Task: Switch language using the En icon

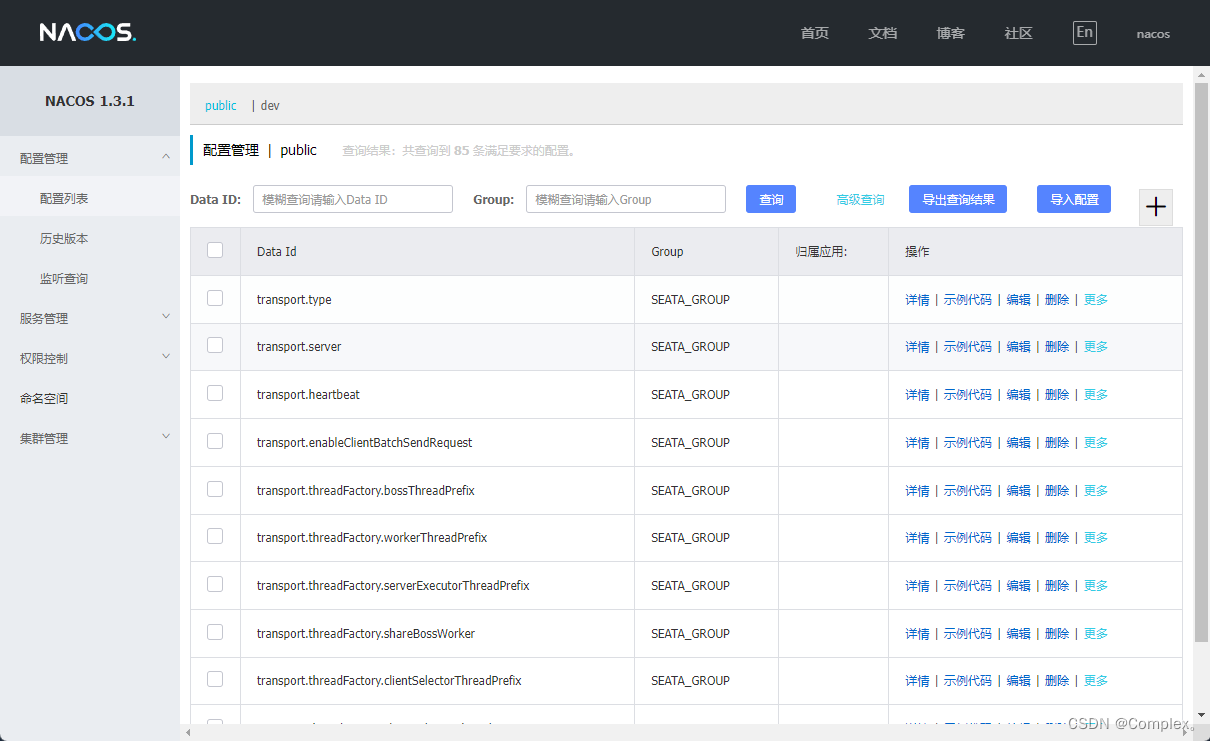Action: pos(1084,32)
